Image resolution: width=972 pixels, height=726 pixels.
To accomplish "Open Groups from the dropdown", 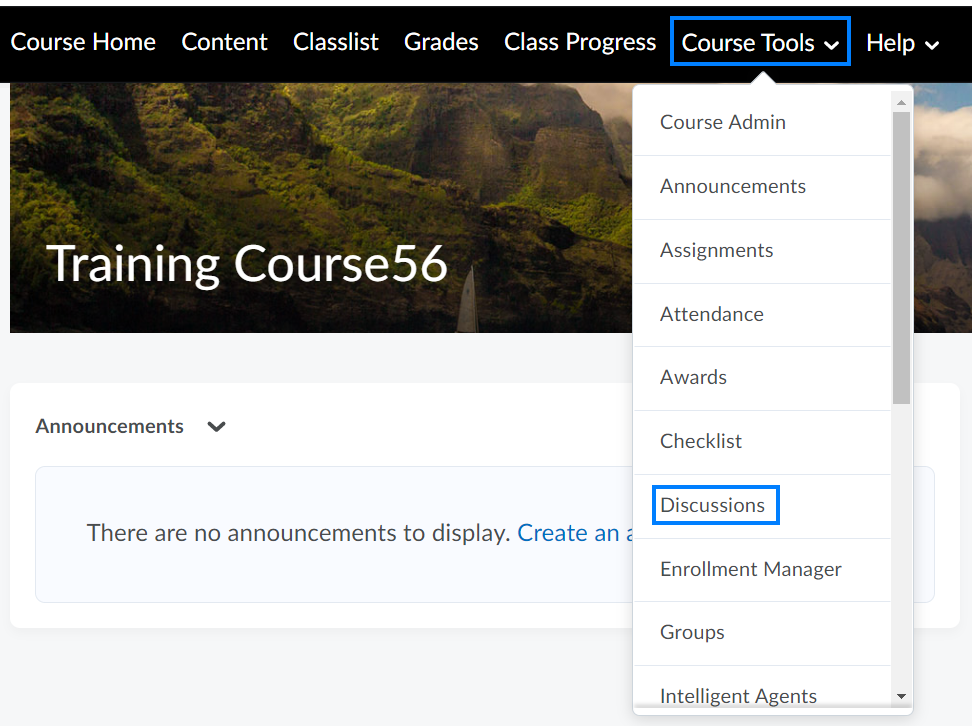I will [x=692, y=632].
